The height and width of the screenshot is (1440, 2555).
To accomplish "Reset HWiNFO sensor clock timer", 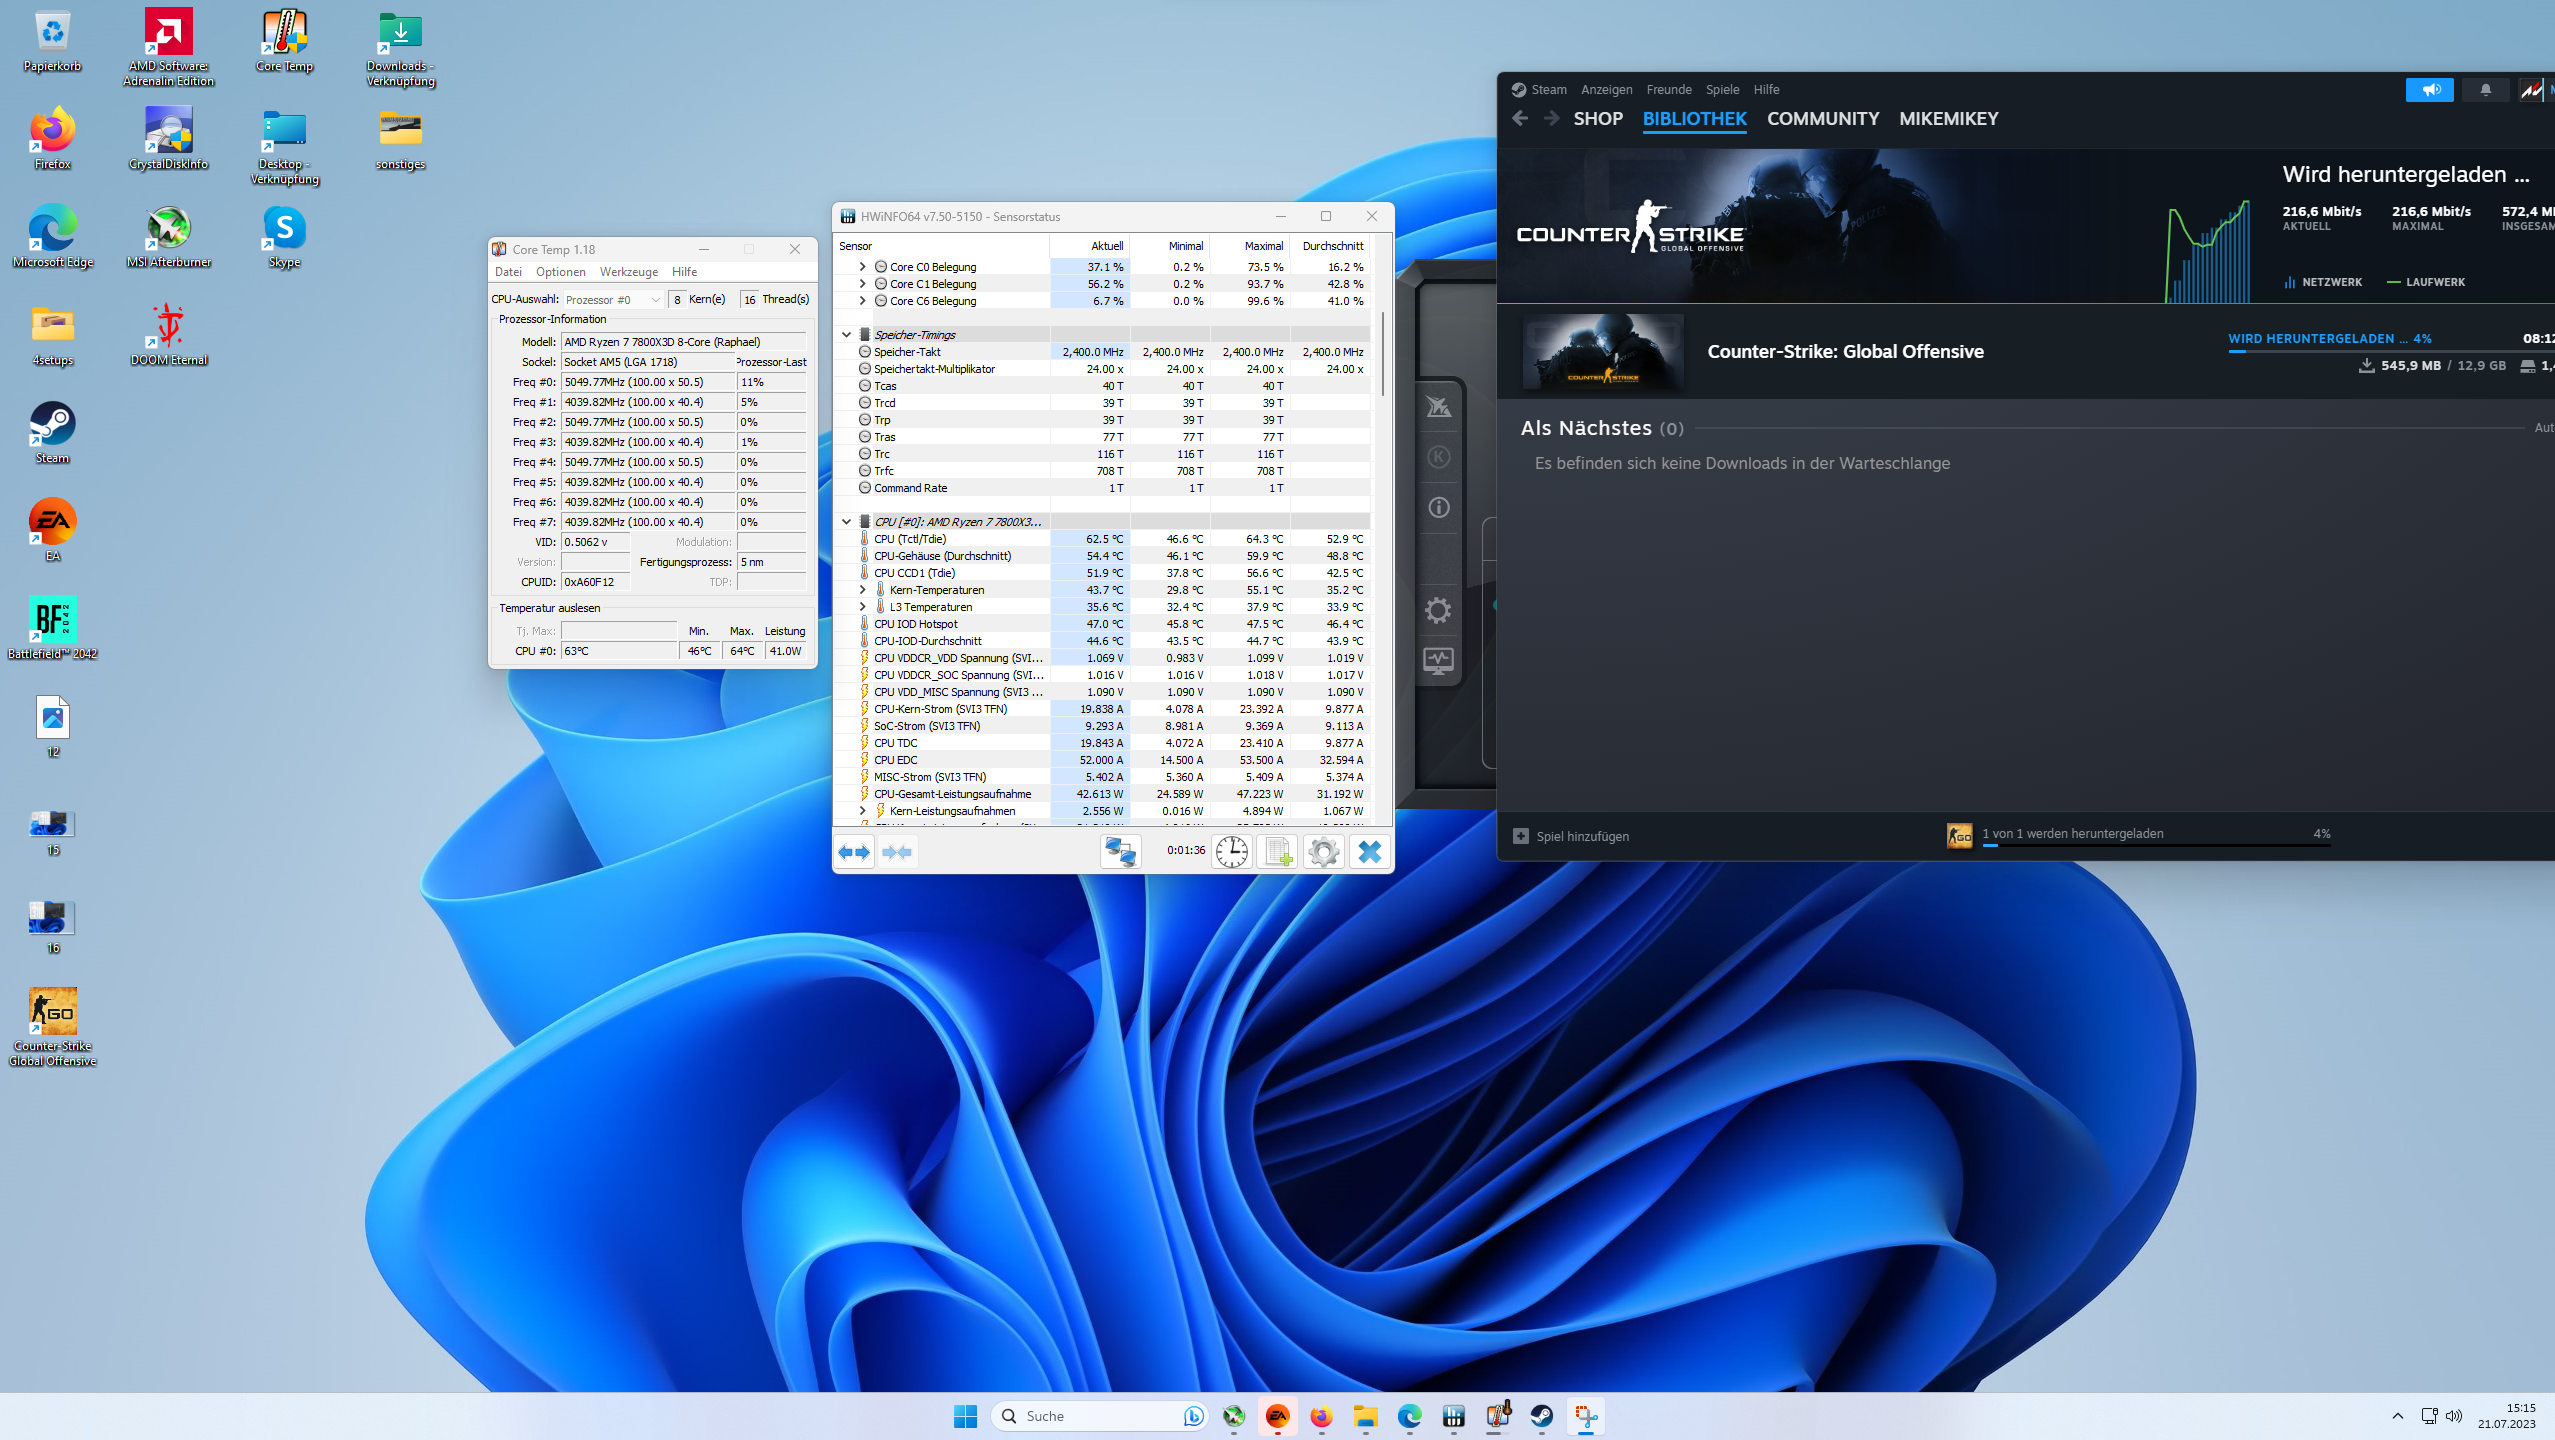I will (x=1232, y=852).
